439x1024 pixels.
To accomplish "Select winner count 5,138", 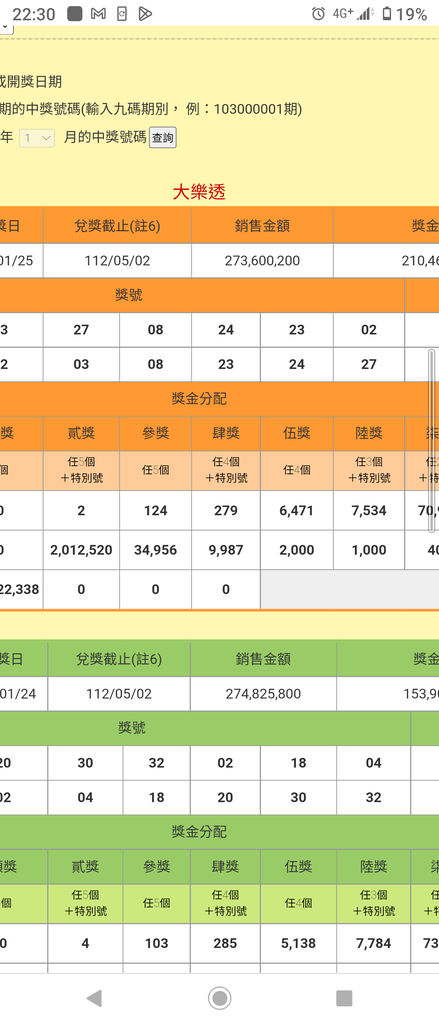I will (x=299, y=943).
